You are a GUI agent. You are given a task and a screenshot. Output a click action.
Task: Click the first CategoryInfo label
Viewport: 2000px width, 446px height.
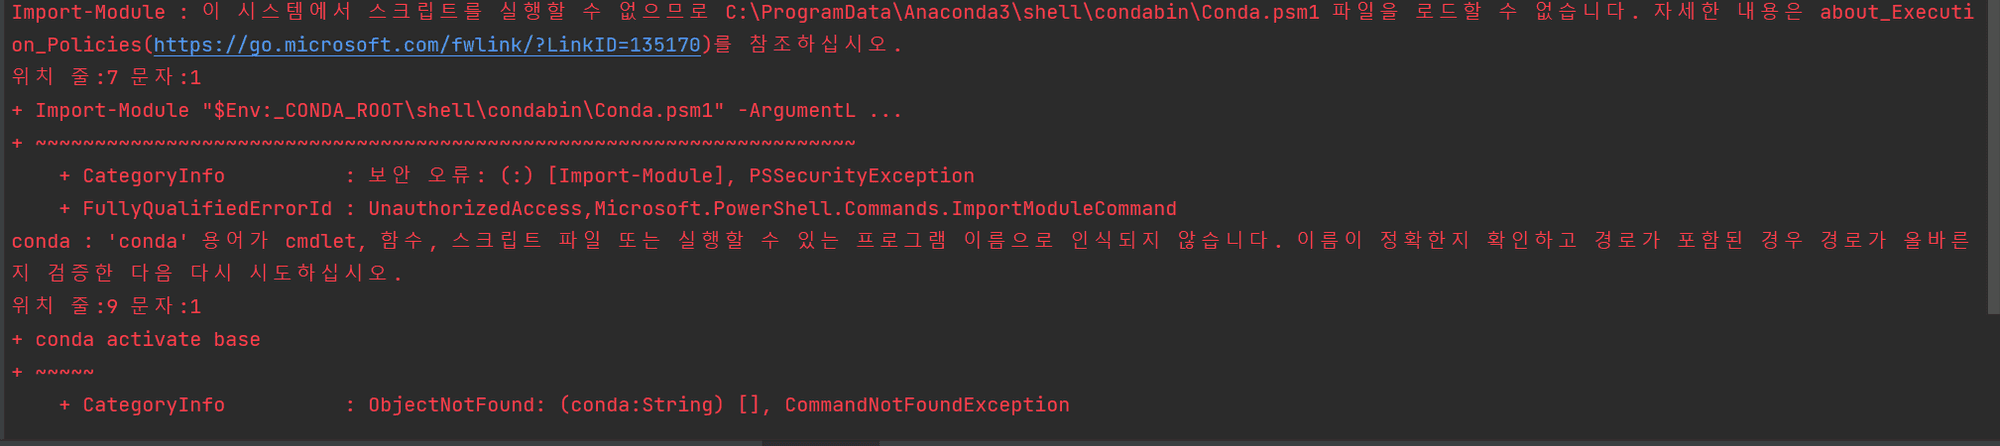click(153, 176)
